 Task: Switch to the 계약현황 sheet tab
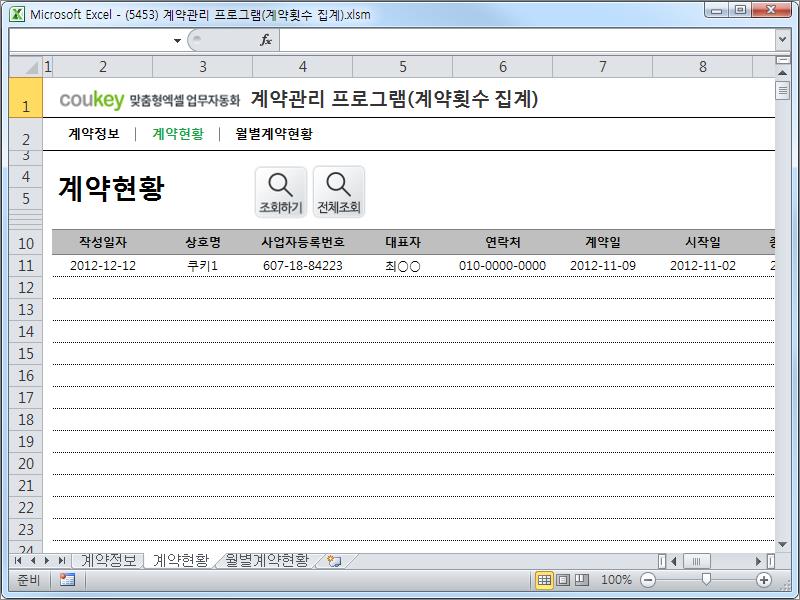click(x=181, y=560)
